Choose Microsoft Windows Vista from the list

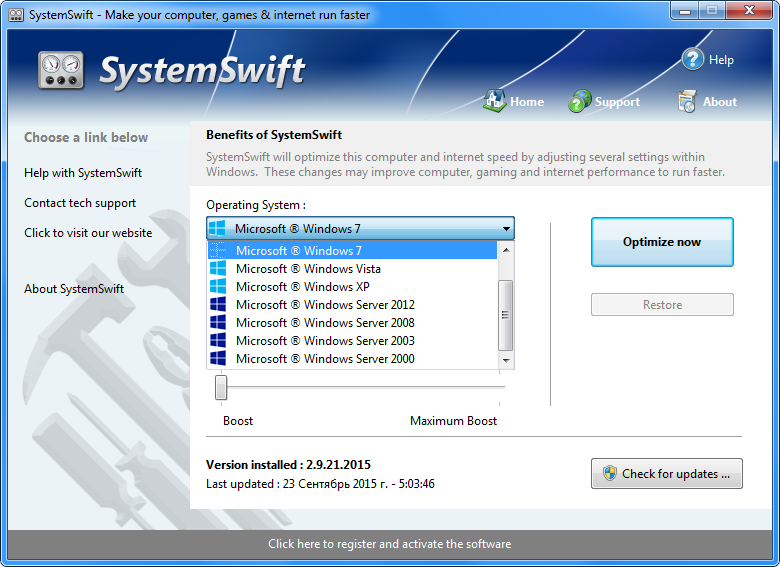tap(352, 269)
